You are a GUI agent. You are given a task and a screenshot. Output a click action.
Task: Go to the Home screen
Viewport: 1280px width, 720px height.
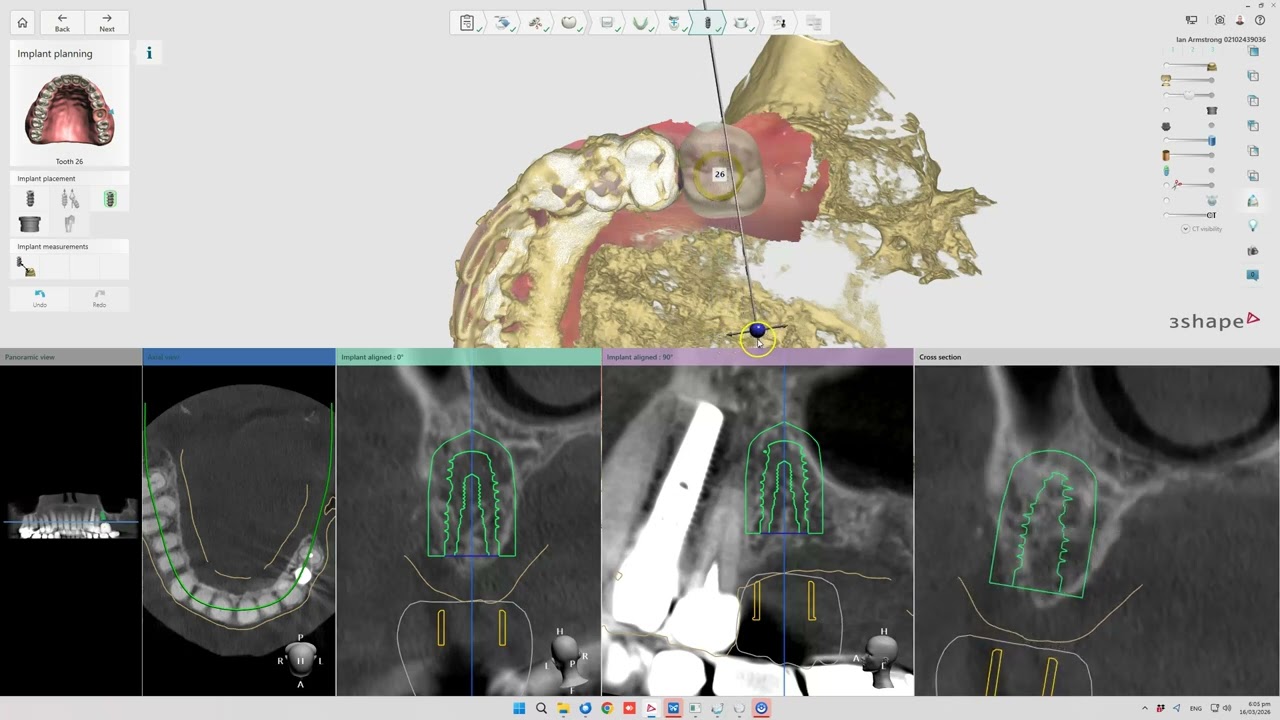point(22,22)
